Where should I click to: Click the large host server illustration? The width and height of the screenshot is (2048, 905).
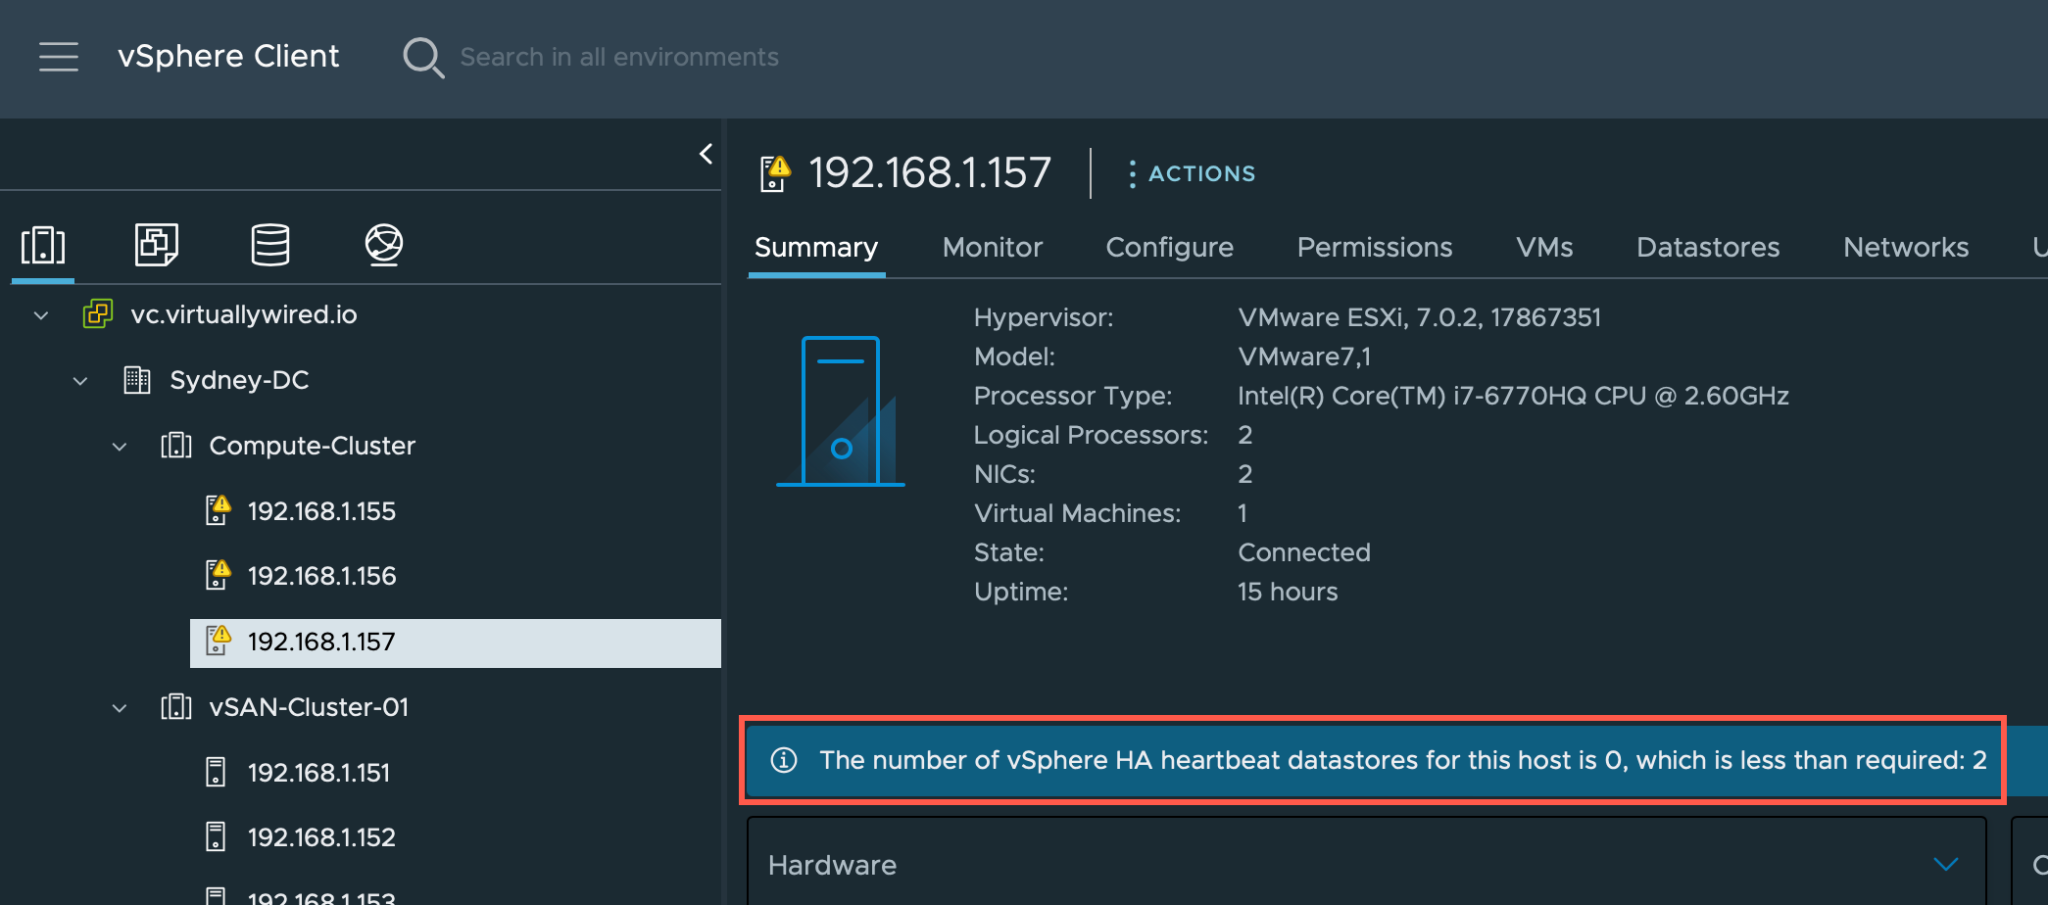click(840, 412)
